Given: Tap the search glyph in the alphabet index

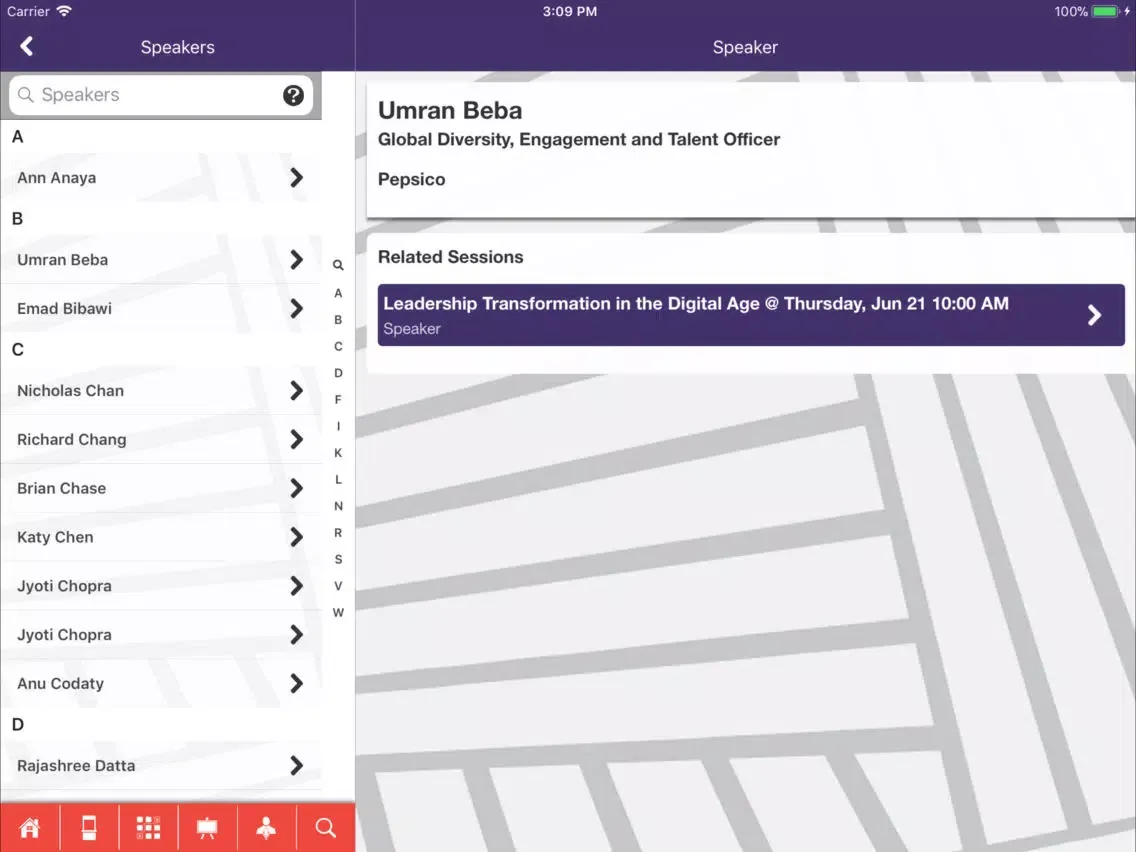Looking at the screenshot, I should (x=338, y=265).
